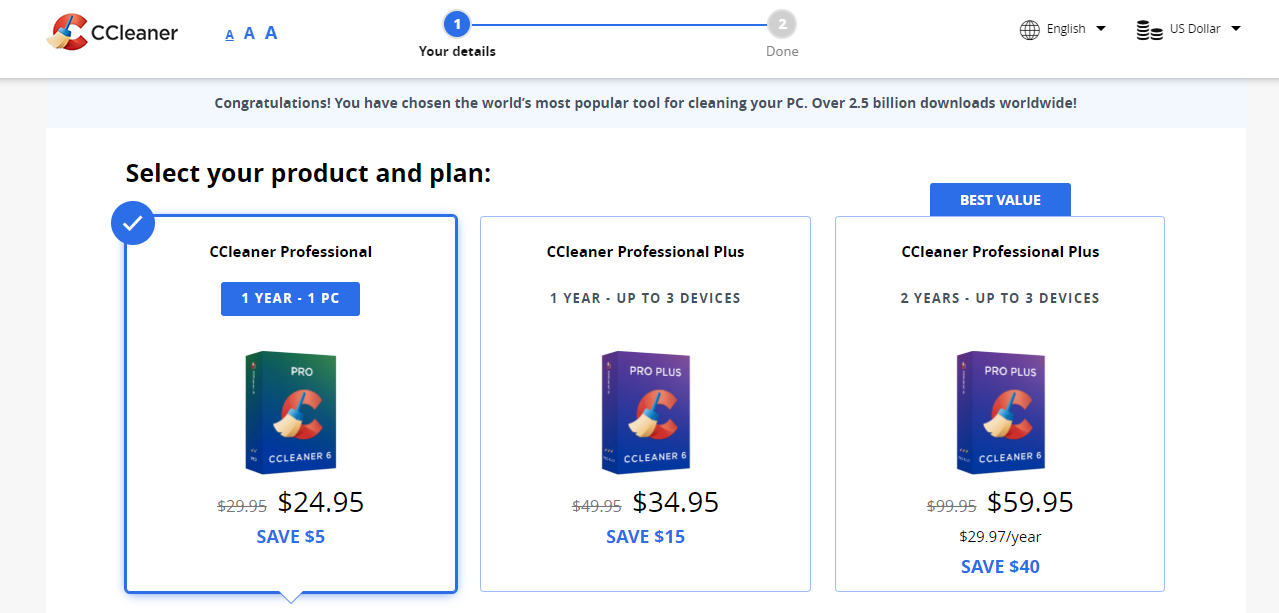Go to step 2 Done
The height and width of the screenshot is (613, 1279).
[782, 23]
